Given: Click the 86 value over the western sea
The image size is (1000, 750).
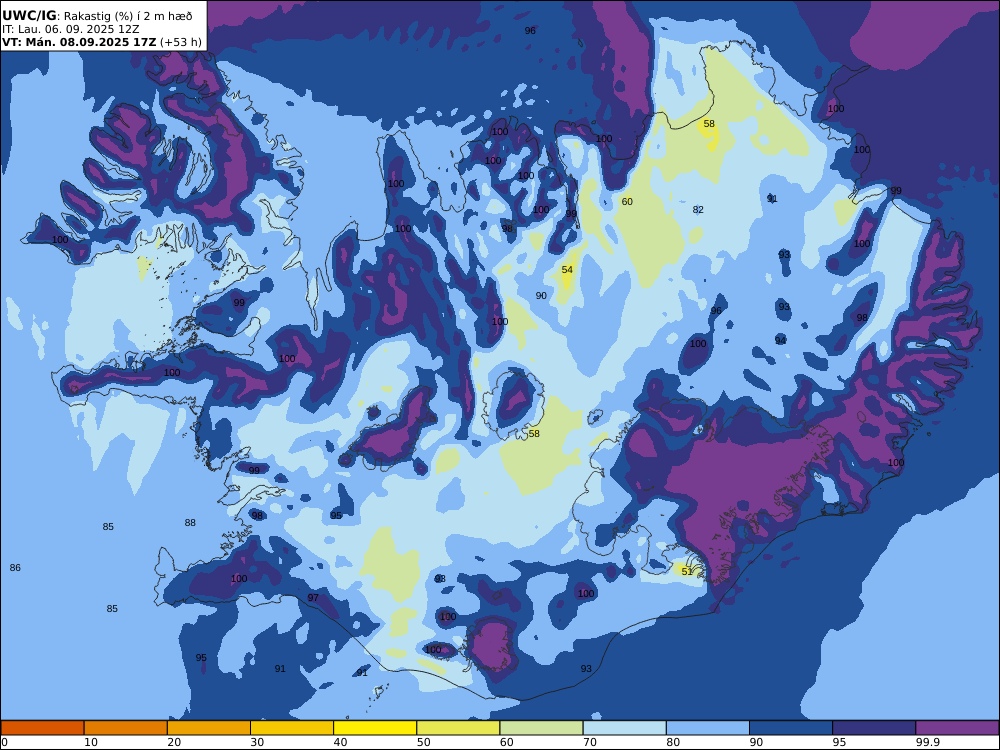Looking at the screenshot, I should click(x=15, y=568).
